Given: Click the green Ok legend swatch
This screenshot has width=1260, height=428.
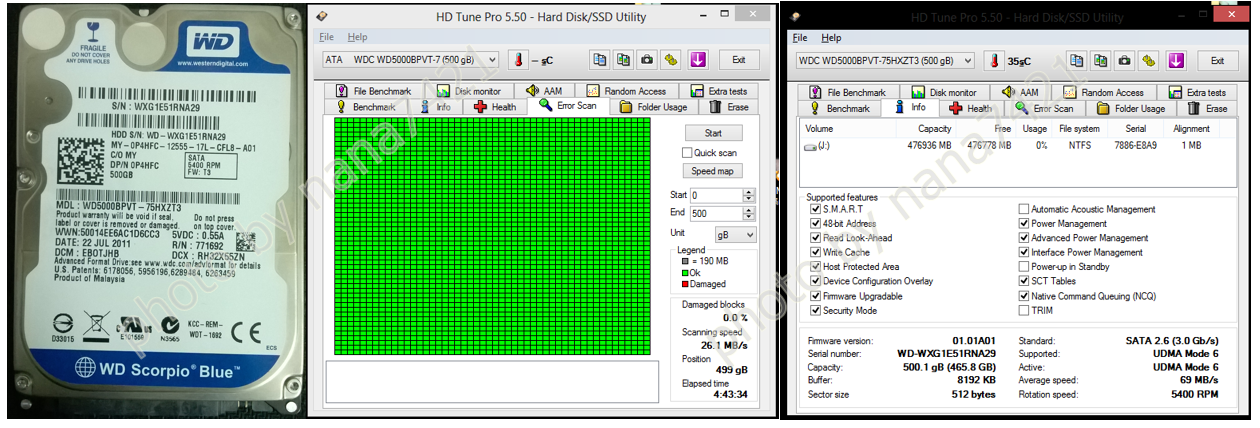Looking at the screenshot, I should [x=684, y=272].
